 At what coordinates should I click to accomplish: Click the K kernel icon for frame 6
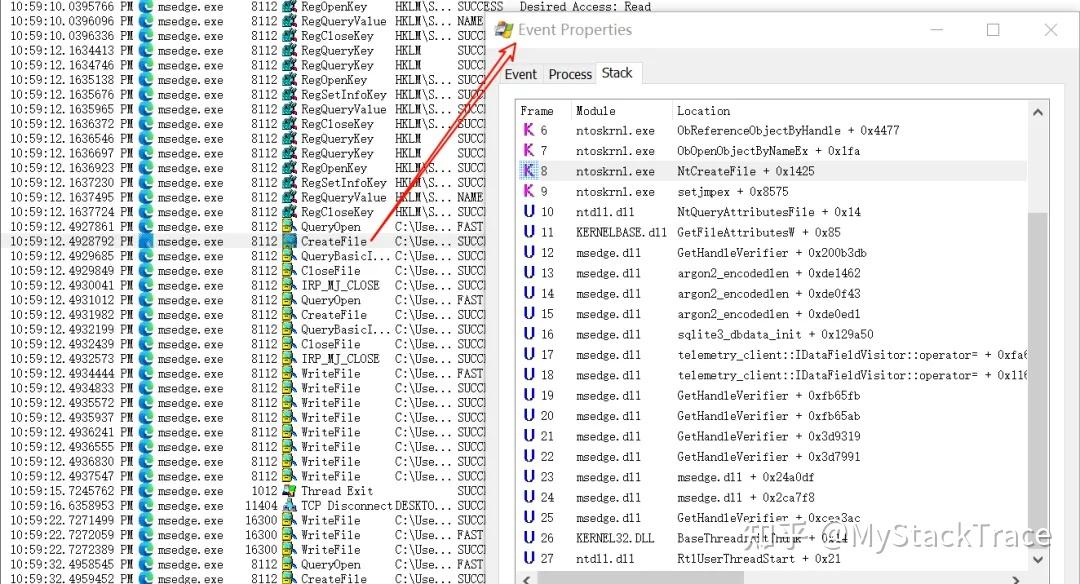529,130
